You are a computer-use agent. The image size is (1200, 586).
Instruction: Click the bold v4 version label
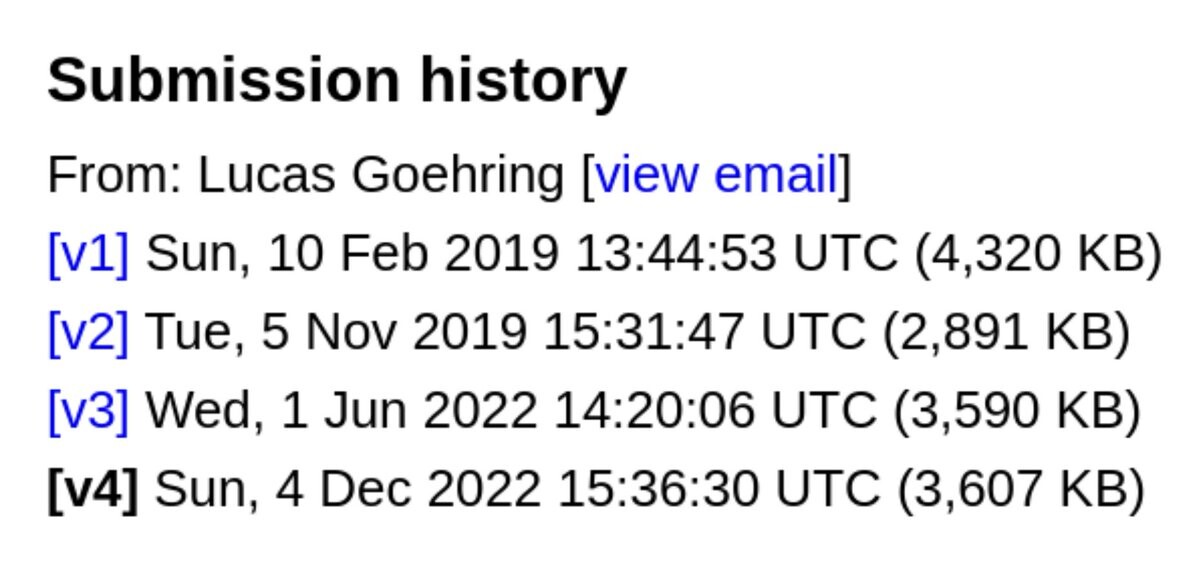coord(93,490)
